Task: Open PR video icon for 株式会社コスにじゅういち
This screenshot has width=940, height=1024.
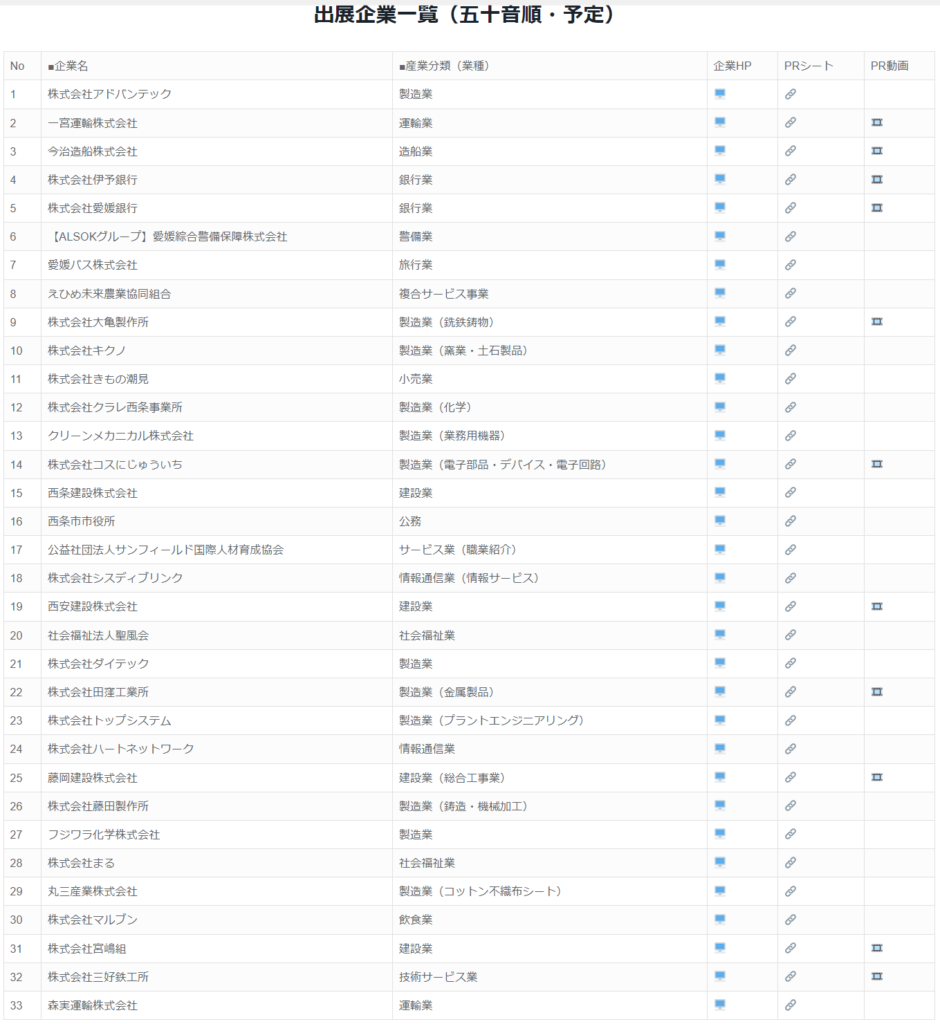Action: 877,464
